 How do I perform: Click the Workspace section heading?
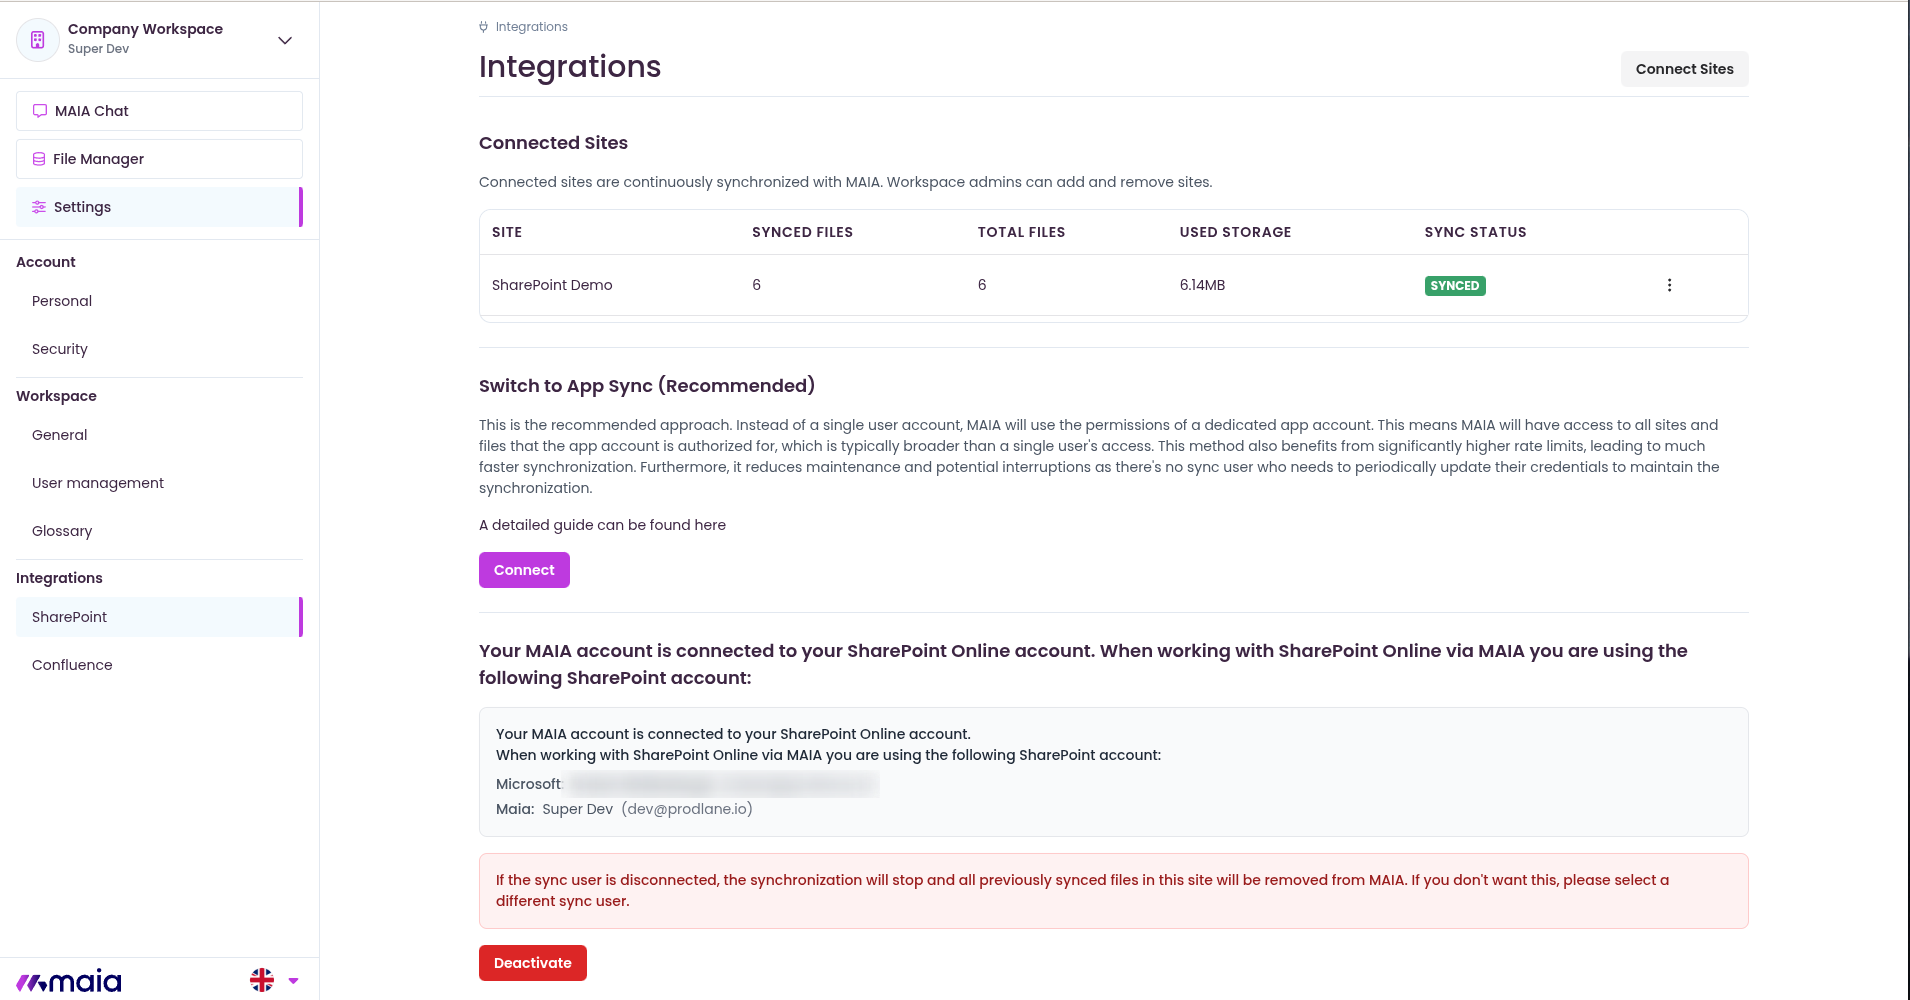(x=56, y=396)
